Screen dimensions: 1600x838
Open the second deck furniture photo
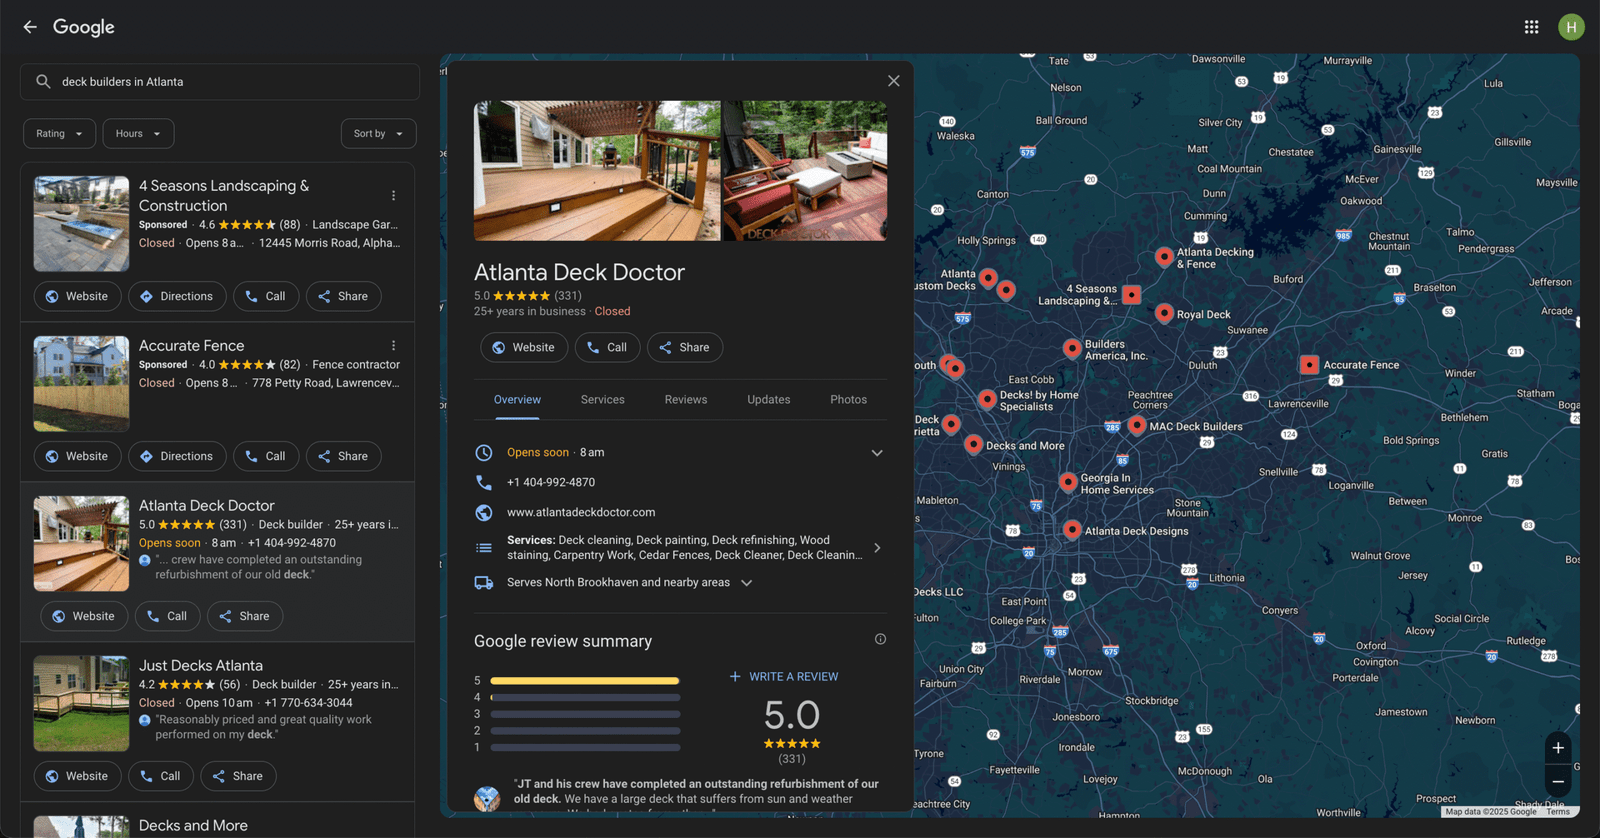coord(805,170)
